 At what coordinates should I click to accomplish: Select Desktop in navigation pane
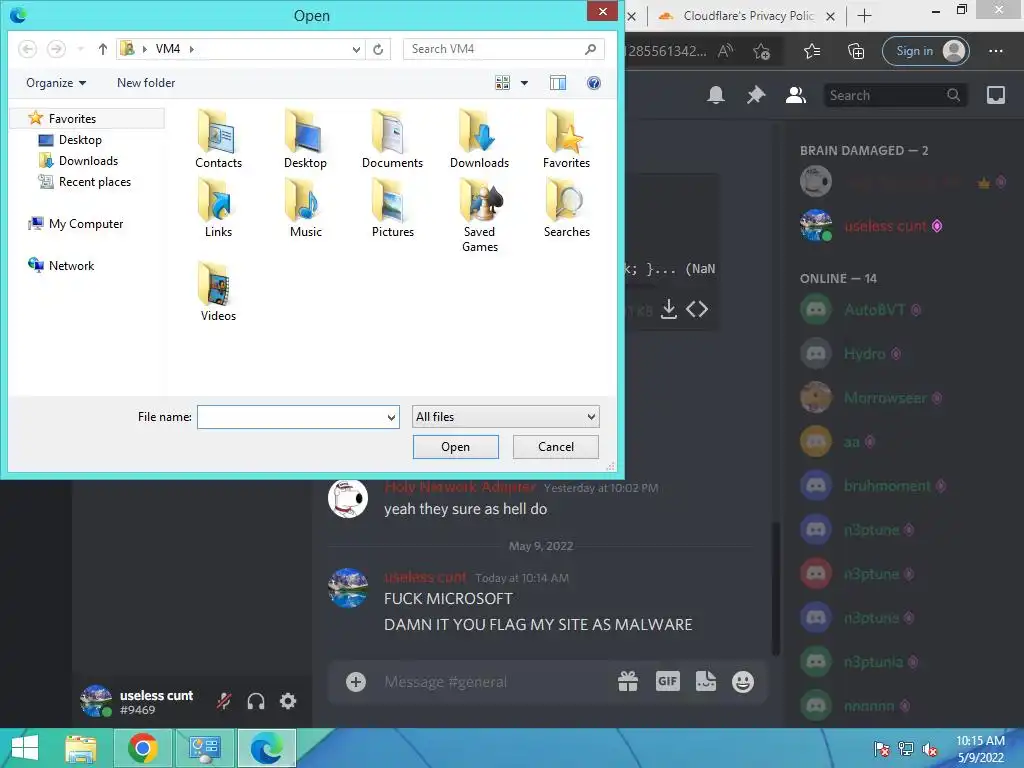tap(70, 140)
